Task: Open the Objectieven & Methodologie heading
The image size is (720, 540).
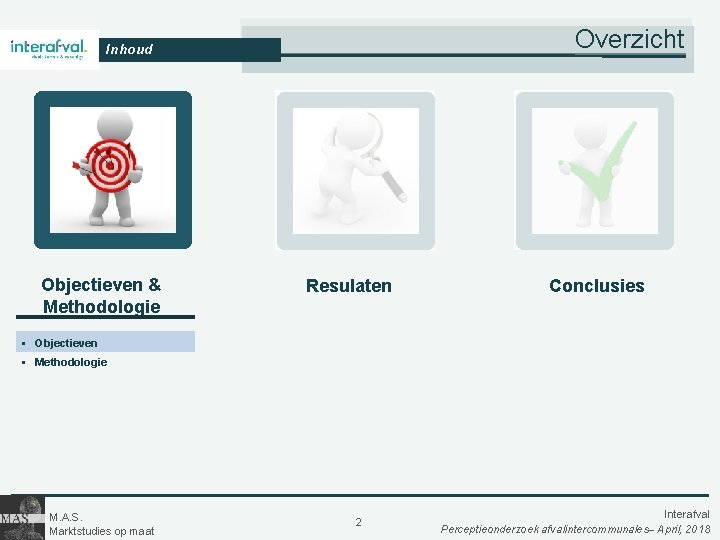Action: 101,295
